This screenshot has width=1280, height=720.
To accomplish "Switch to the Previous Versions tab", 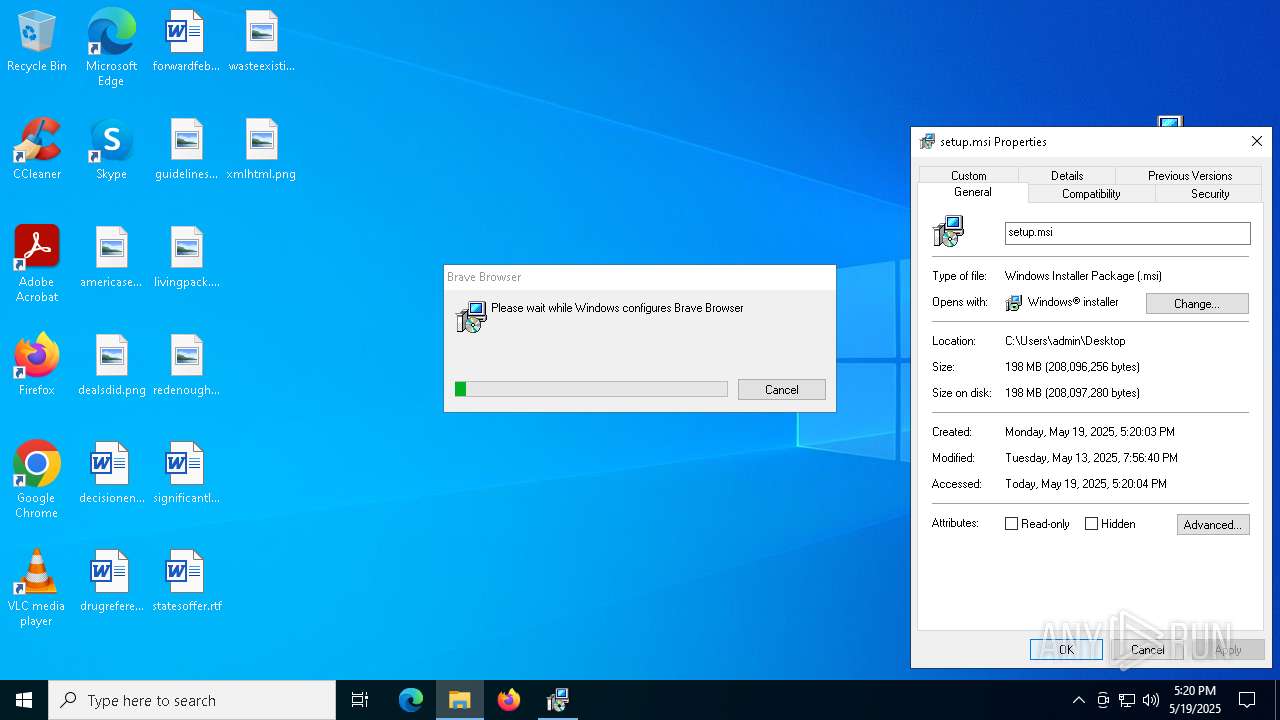I will tap(1189, 175).
